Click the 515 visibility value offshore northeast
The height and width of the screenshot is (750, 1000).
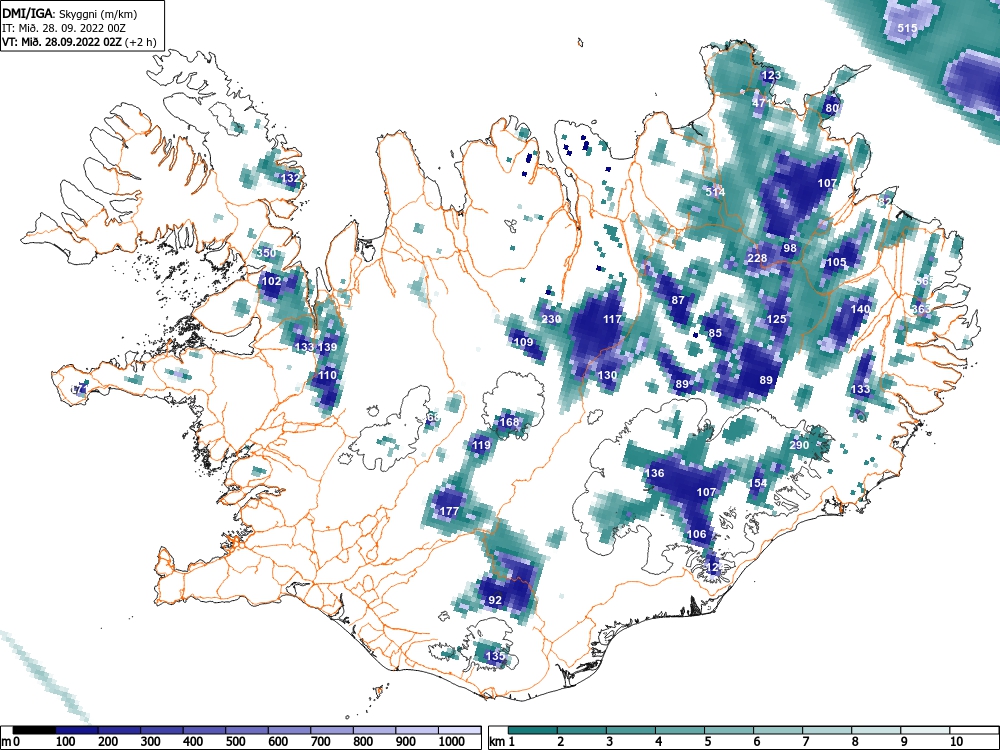[x=908, y=28]
